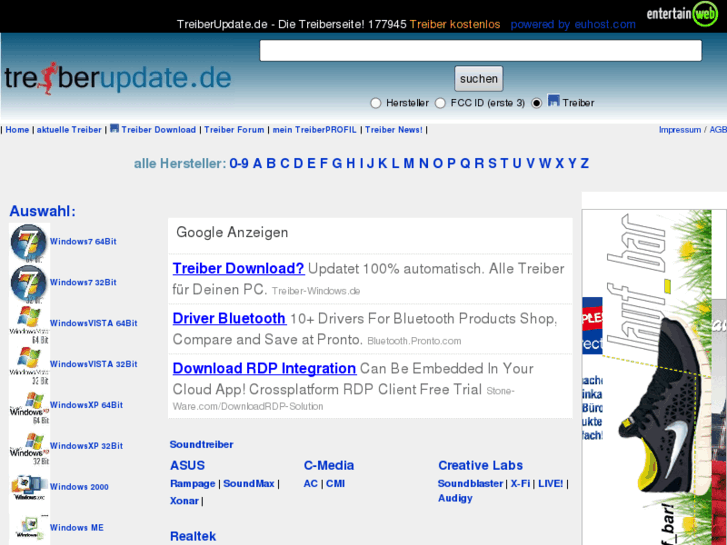Viewport: 727px width, 545px height.
Task: Open aktuelle Treiber in the navigation bar
Action: coord(69,130)
